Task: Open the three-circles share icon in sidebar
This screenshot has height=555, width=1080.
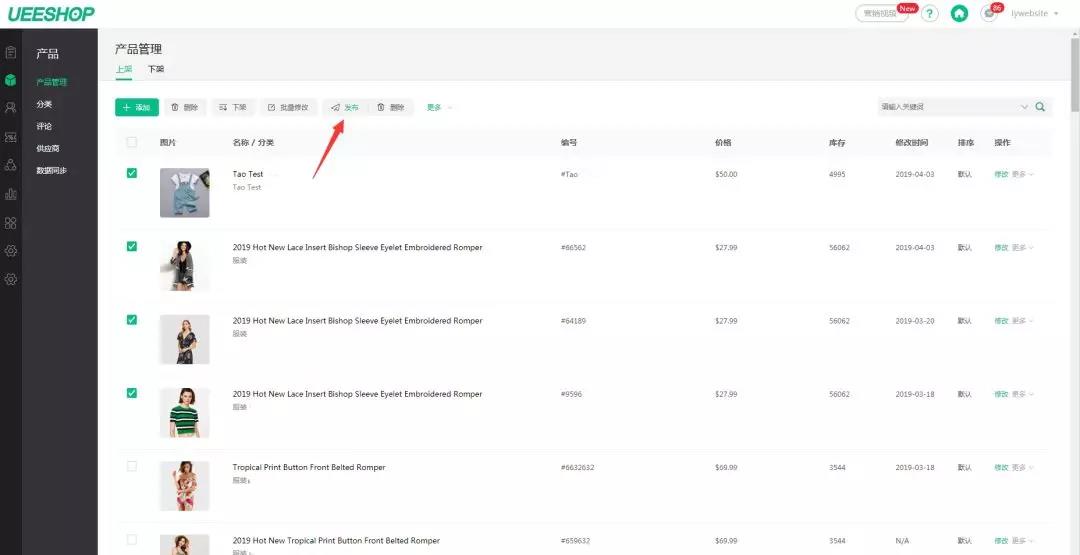Action: tap(10, 165)
